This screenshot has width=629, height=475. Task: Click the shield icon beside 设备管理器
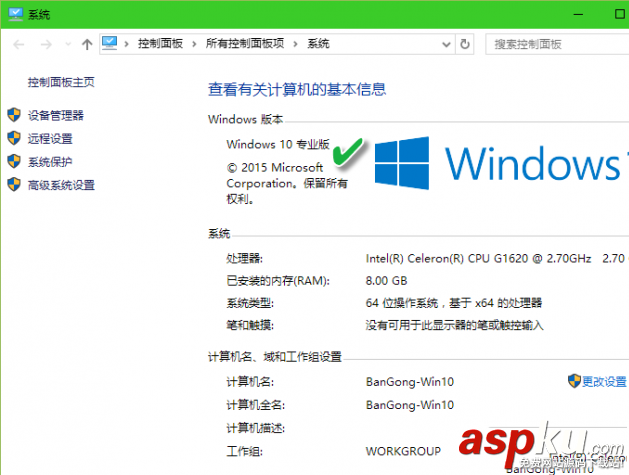(x=14, y=115)
